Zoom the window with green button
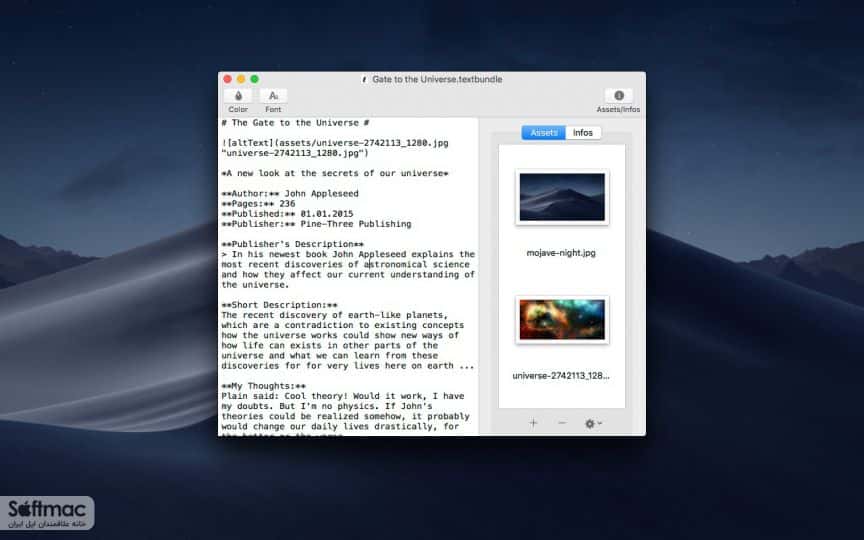 coord(255,79)
